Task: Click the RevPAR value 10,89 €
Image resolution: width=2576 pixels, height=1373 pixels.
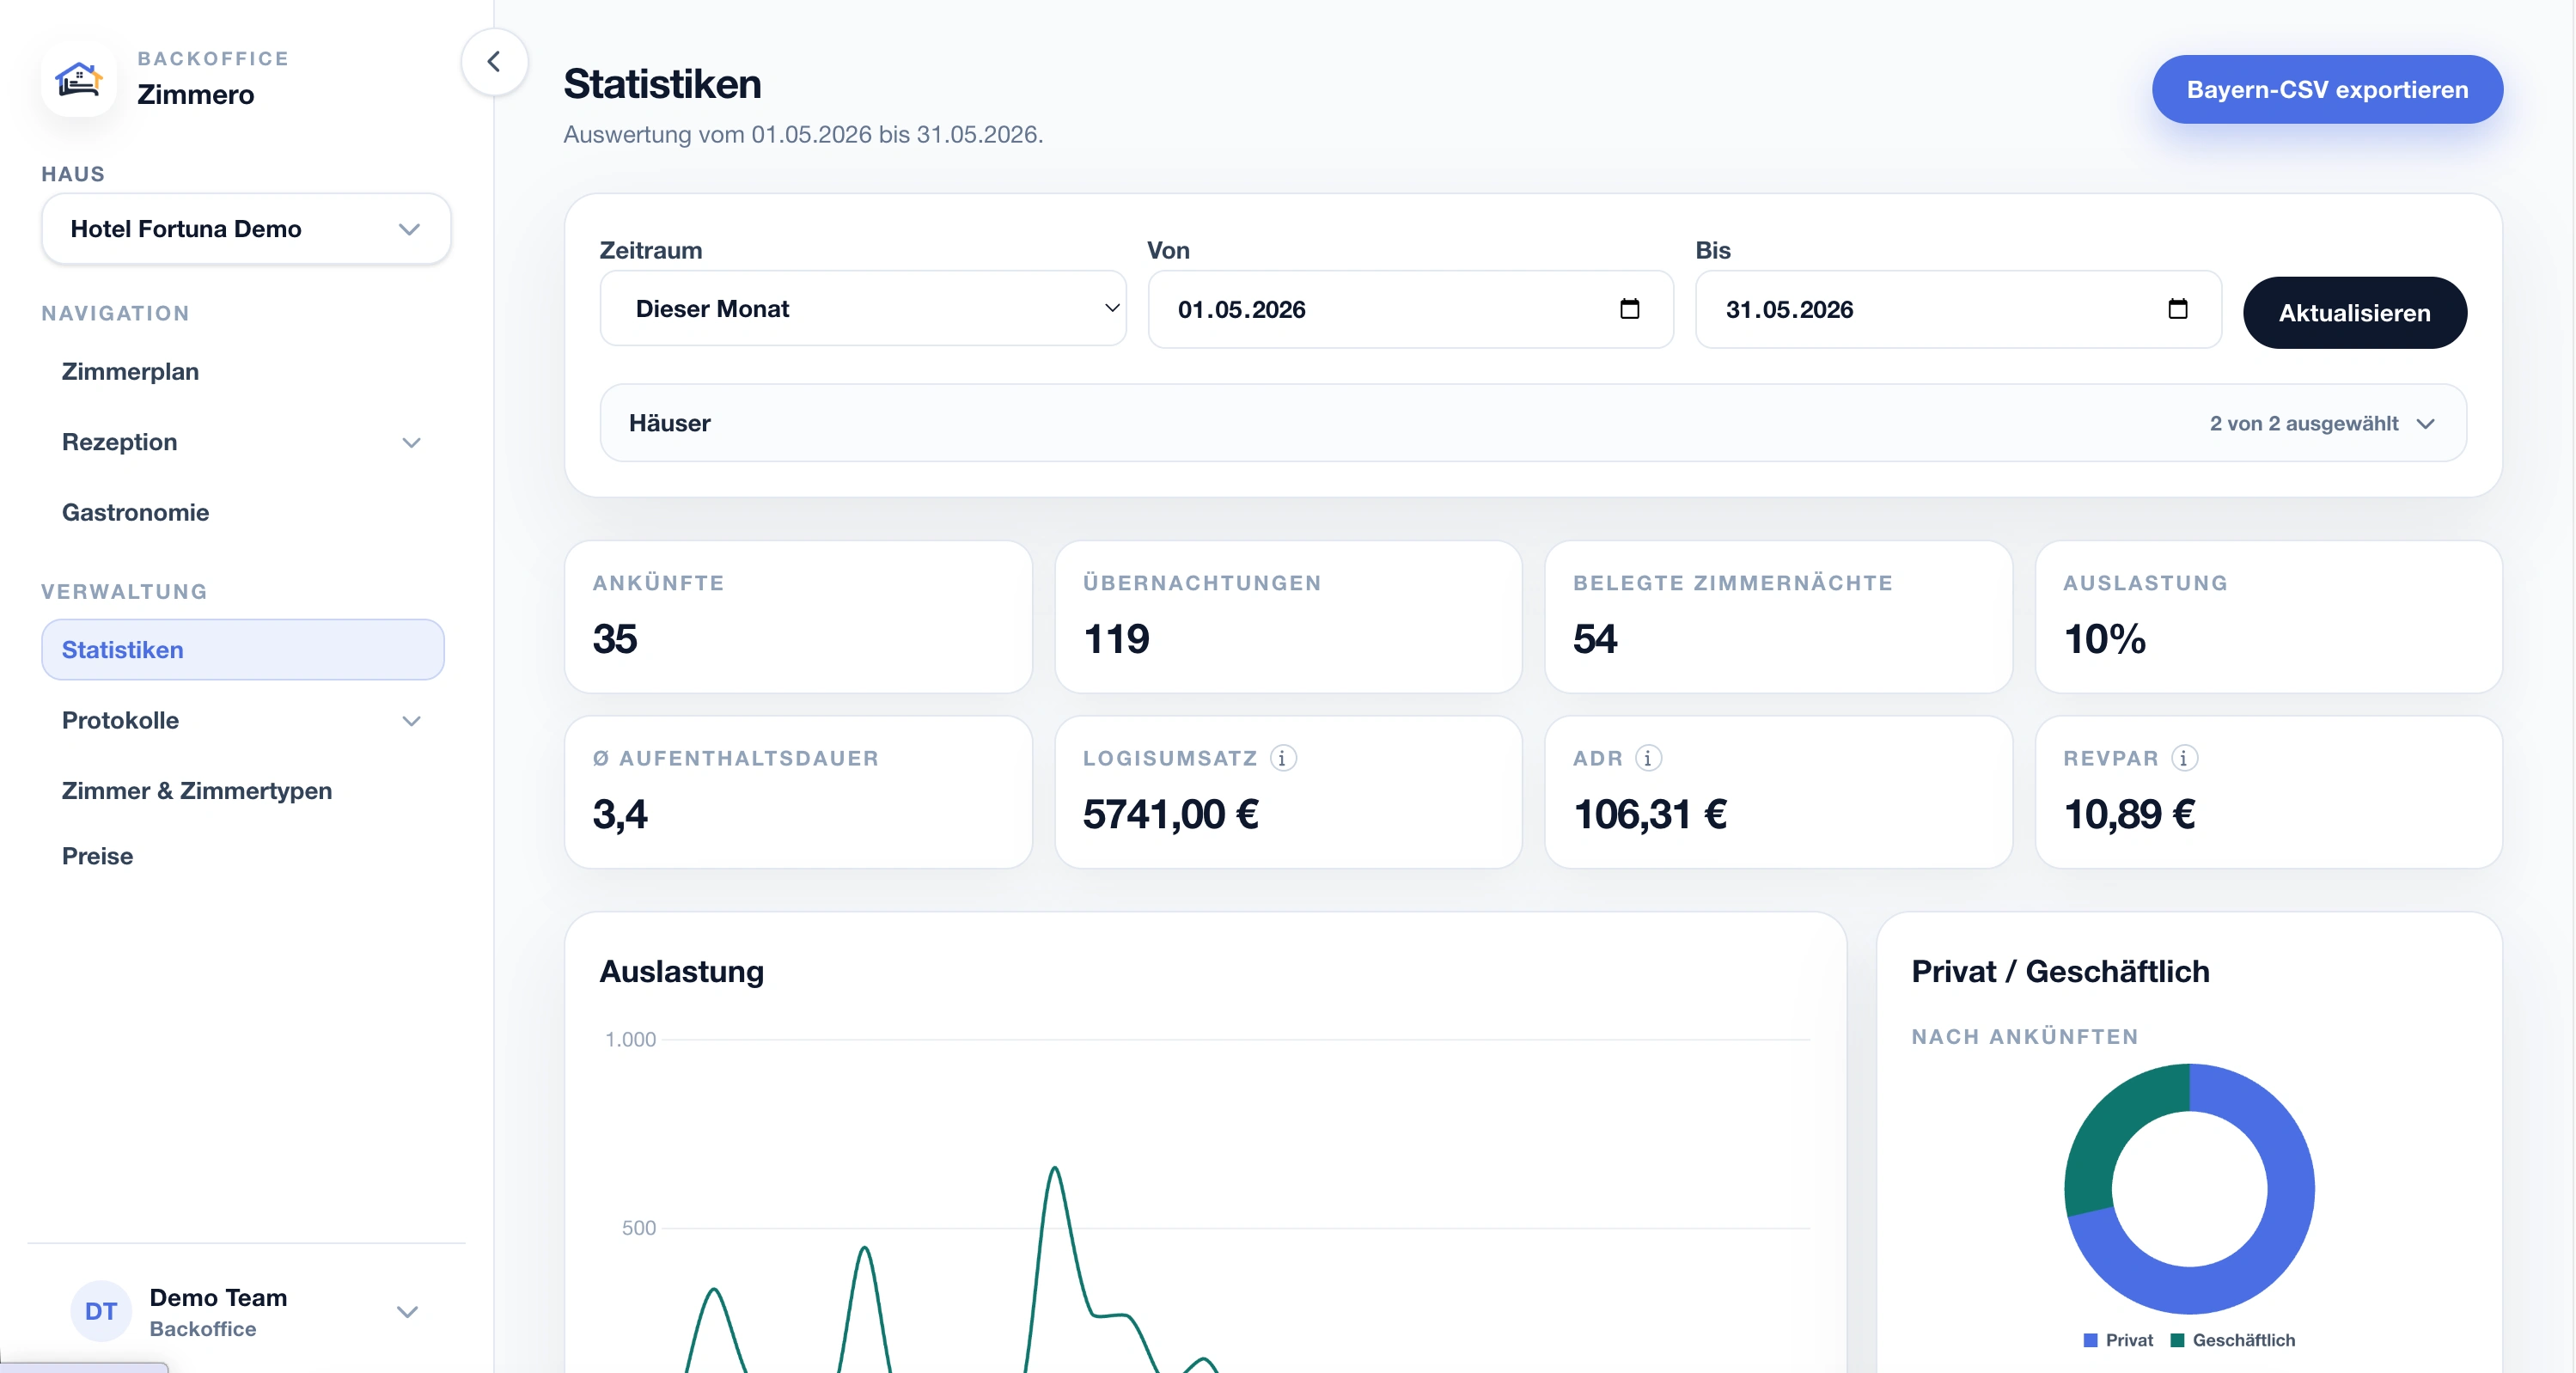Action: click(x=2129, y=814)
